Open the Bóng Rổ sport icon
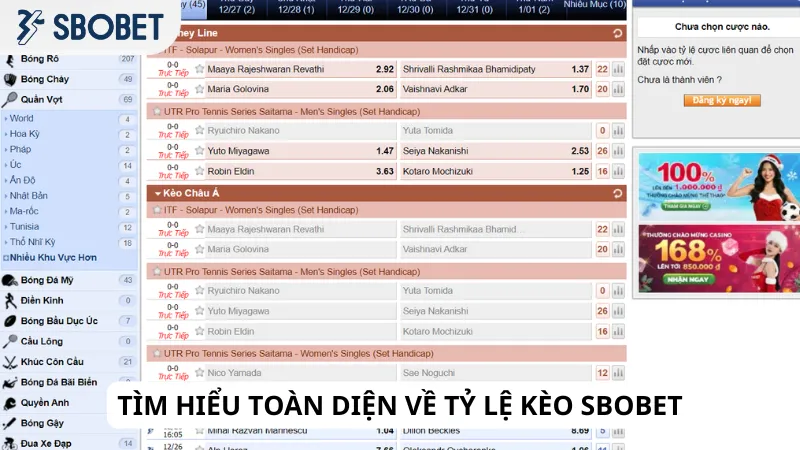Viewport: 800px width, 450px height. 10,59
